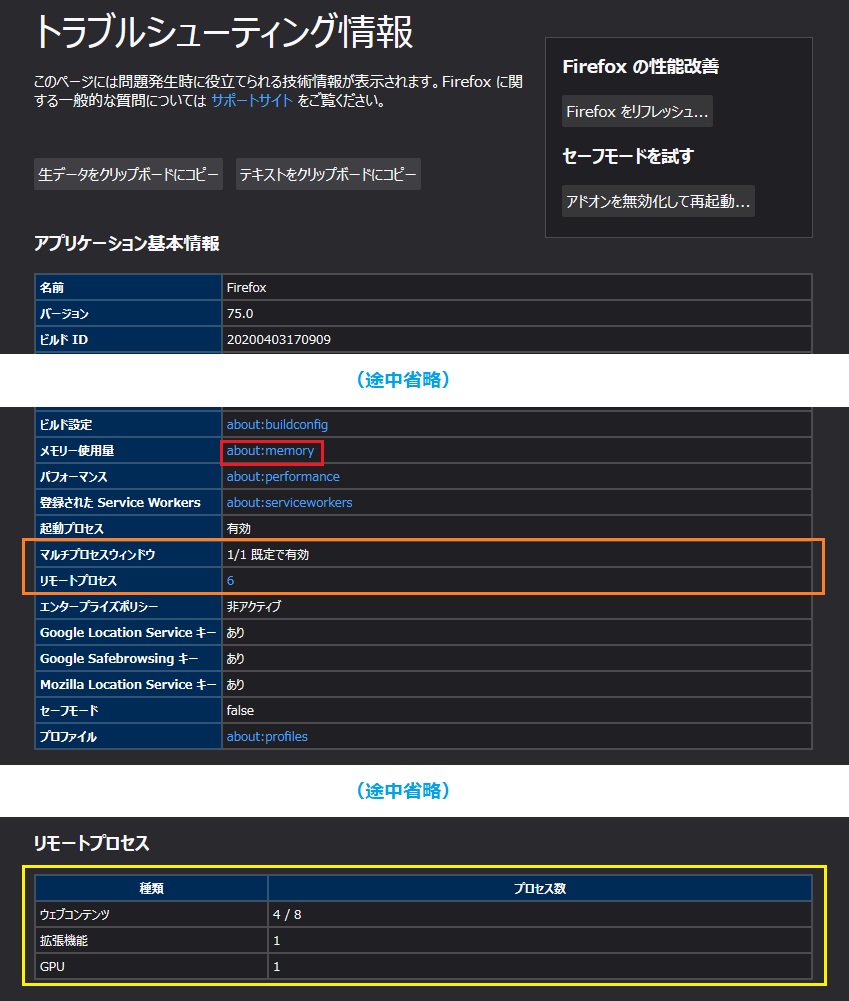This screenshot has height=1001, width=849.
Task: Click 登録された Service Workers header
Action: (x=128, y=502)
